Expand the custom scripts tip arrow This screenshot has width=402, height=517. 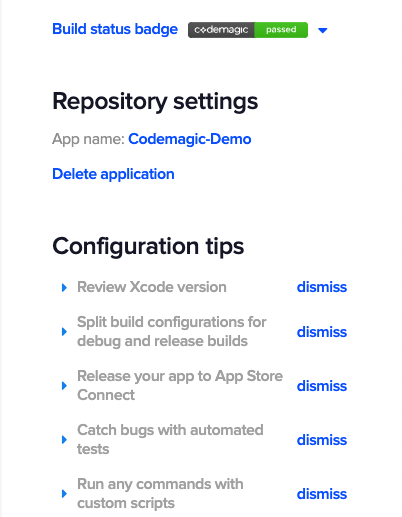64,494
